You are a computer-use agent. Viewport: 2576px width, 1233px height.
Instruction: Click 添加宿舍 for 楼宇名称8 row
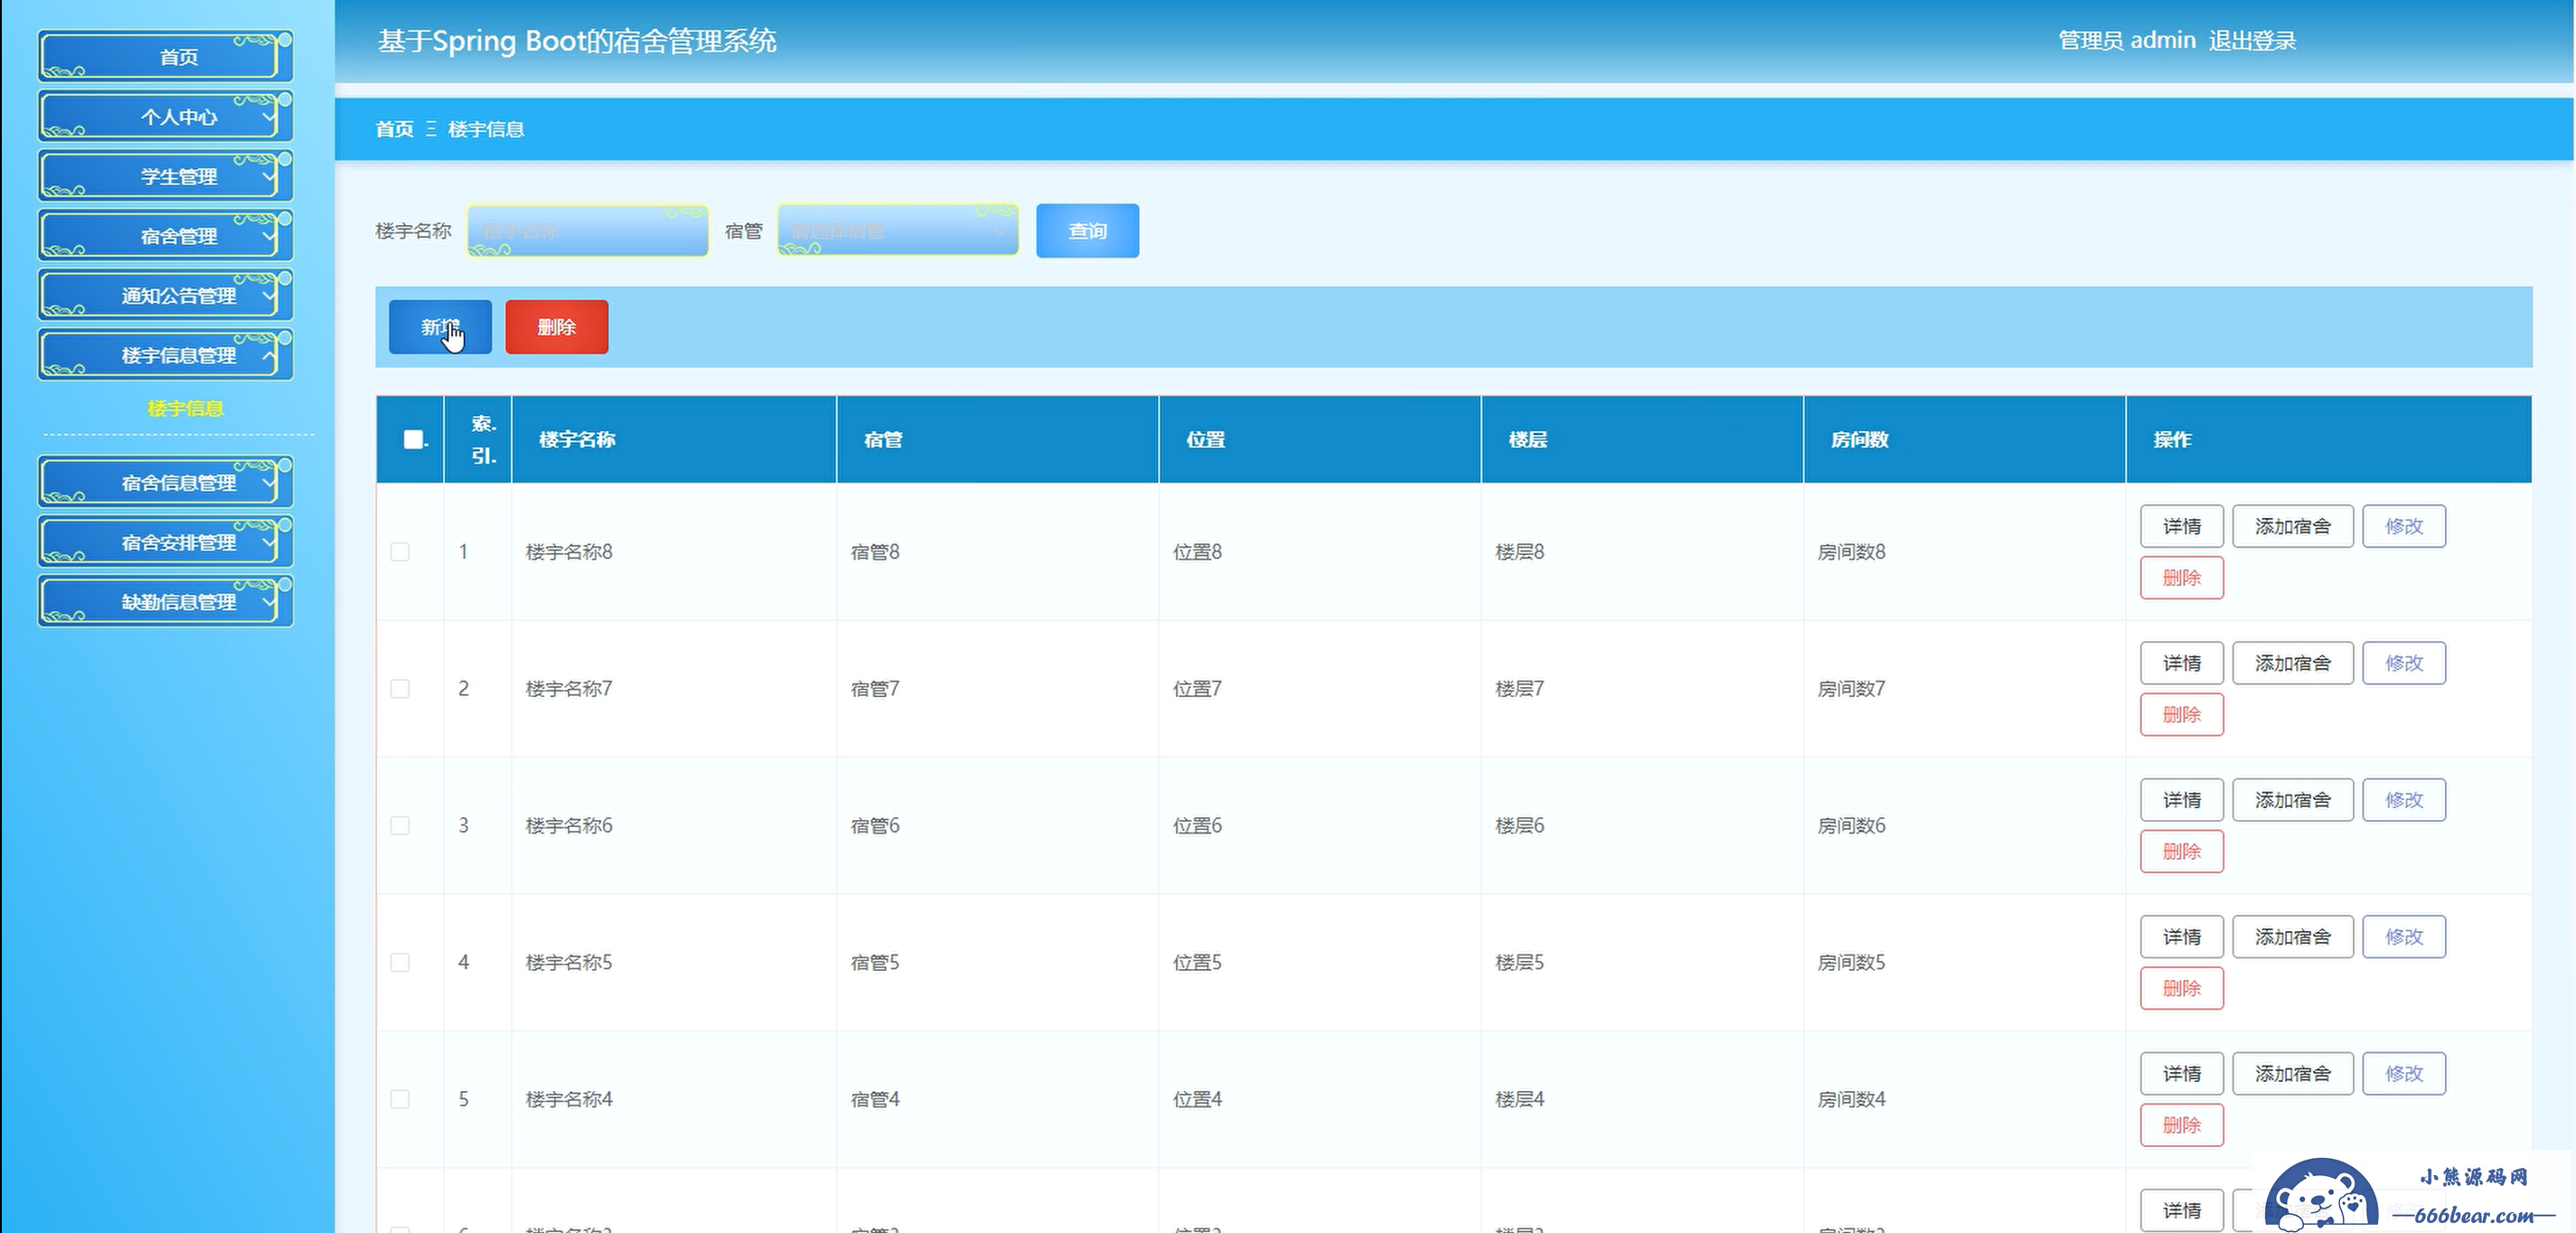pyautogui.click(x=2293, y=526)
